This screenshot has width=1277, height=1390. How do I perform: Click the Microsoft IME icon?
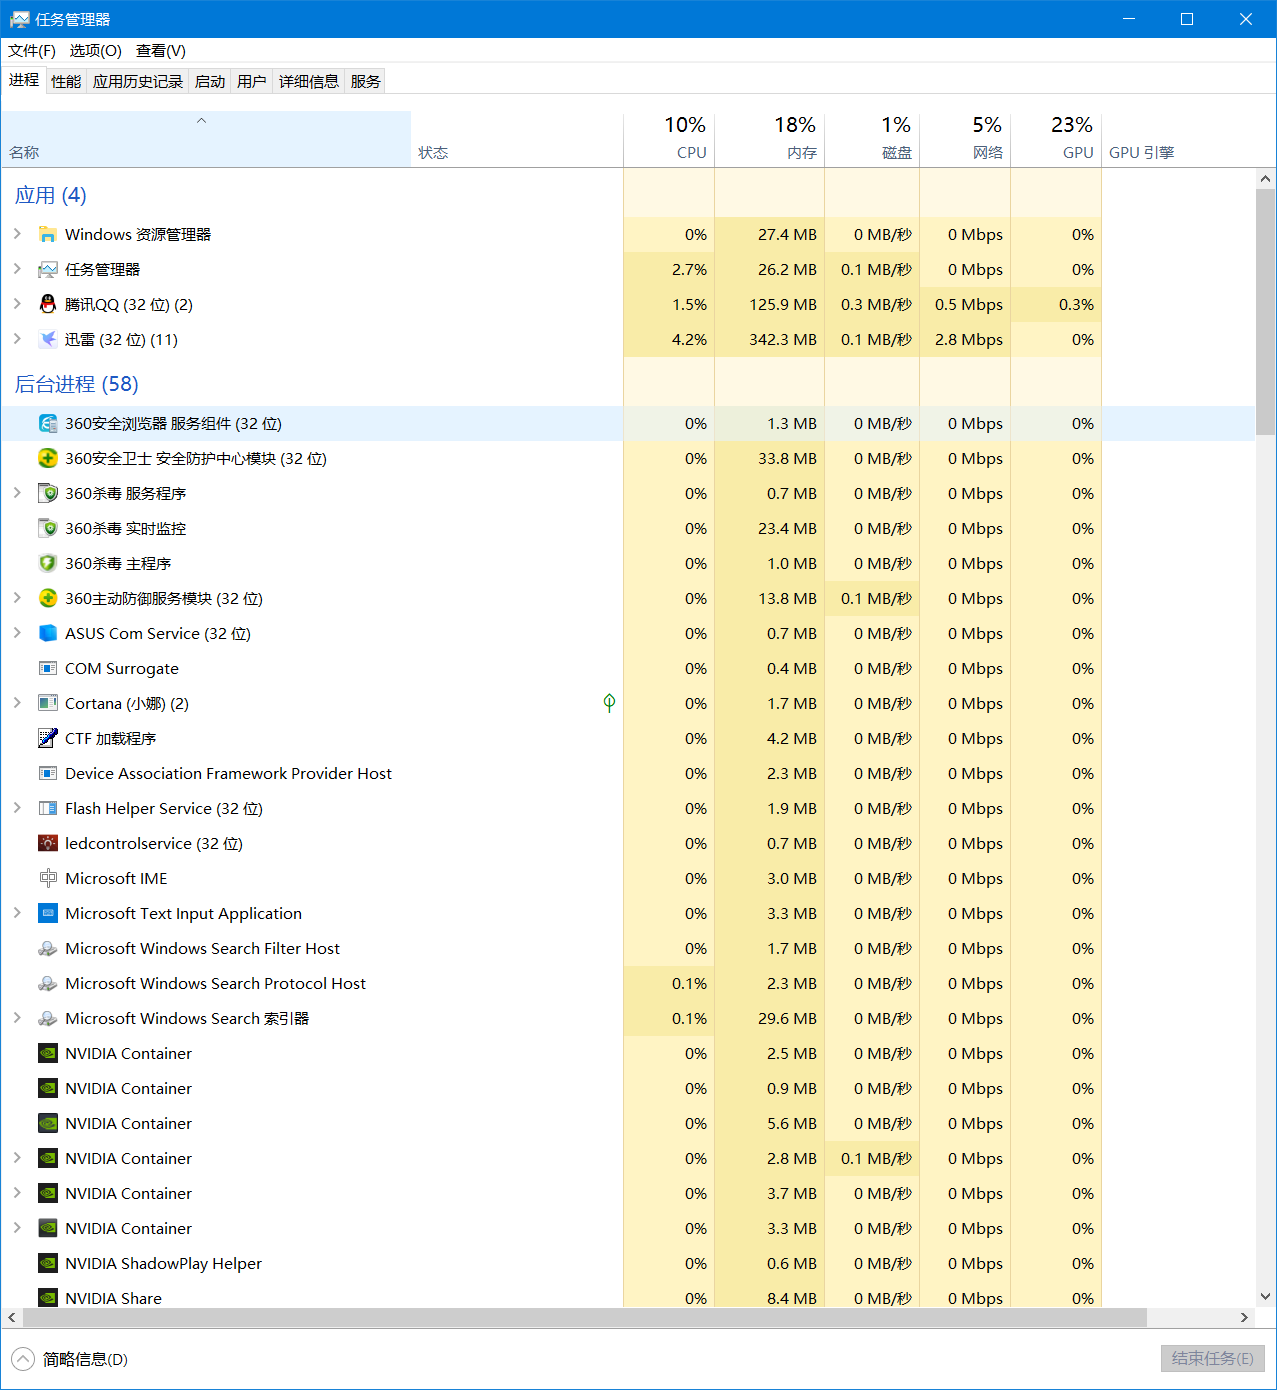click(x=47, y=879)
